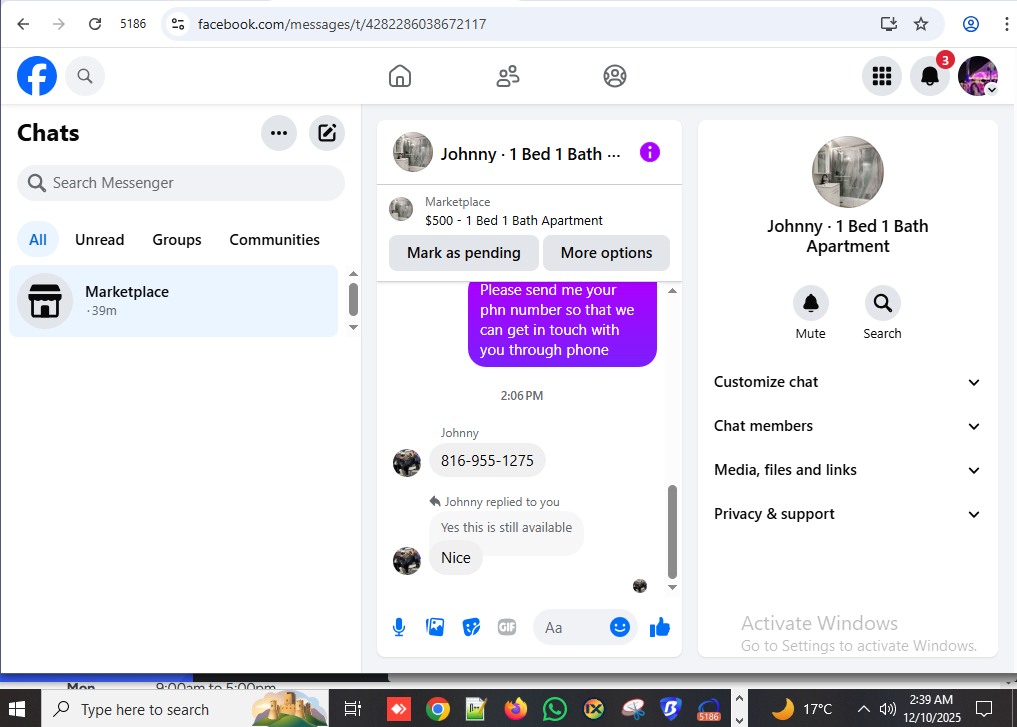1017x727 pixels.
Task: Expand the Chat members section
Action: [x=847, y=426]
